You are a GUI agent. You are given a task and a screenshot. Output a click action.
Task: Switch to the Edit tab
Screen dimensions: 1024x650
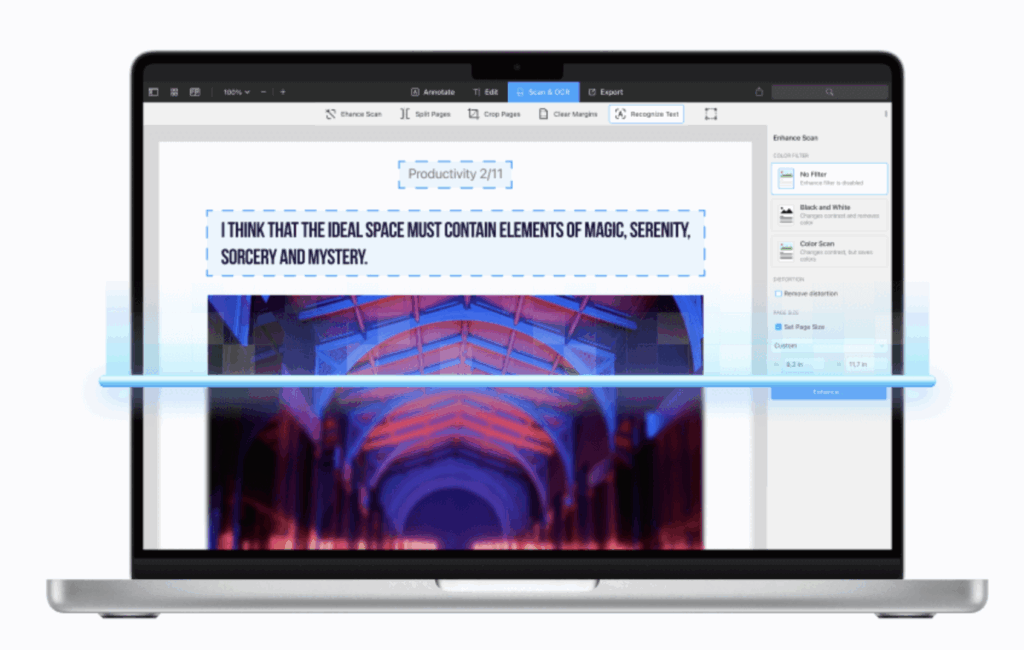click(x=485, y=92)
